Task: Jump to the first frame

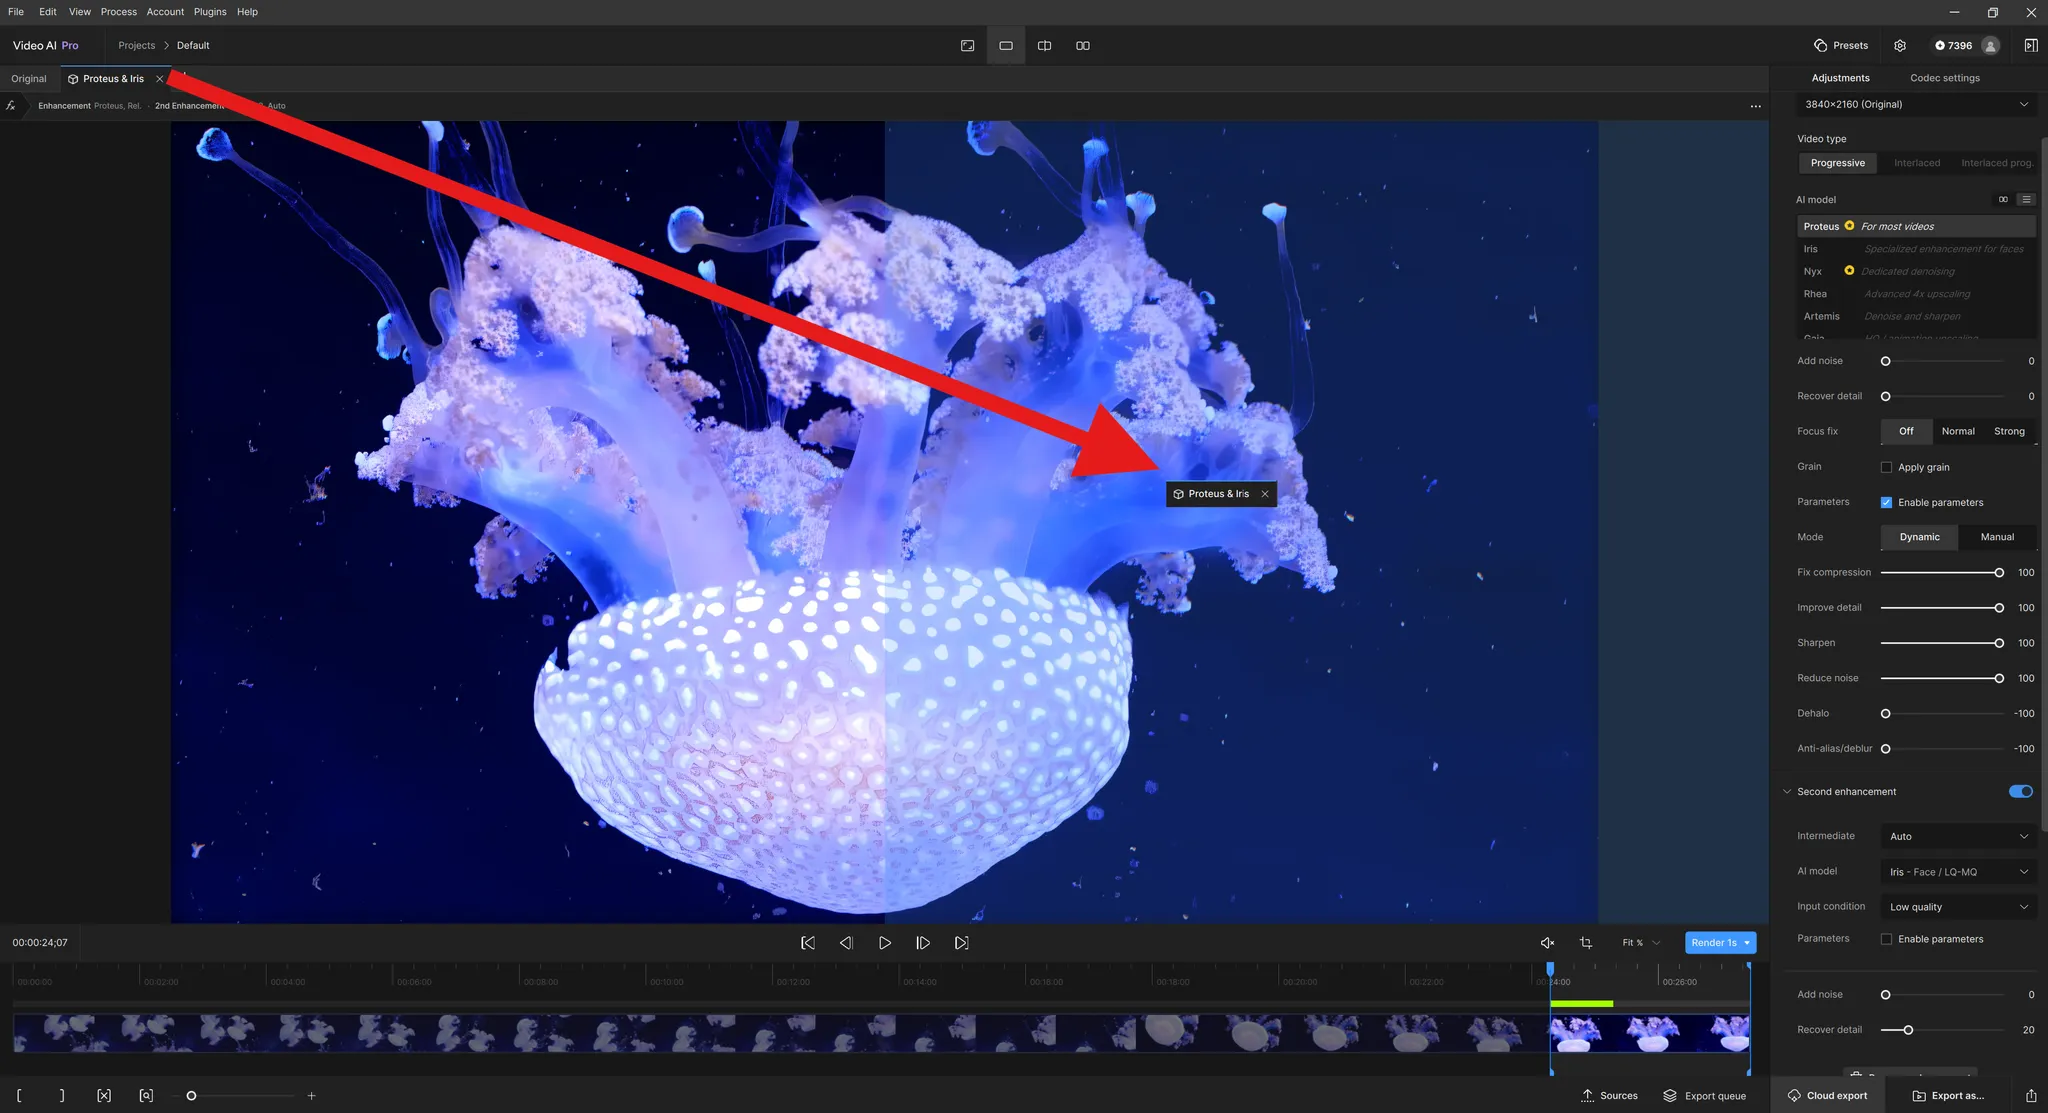Action: 808,943
